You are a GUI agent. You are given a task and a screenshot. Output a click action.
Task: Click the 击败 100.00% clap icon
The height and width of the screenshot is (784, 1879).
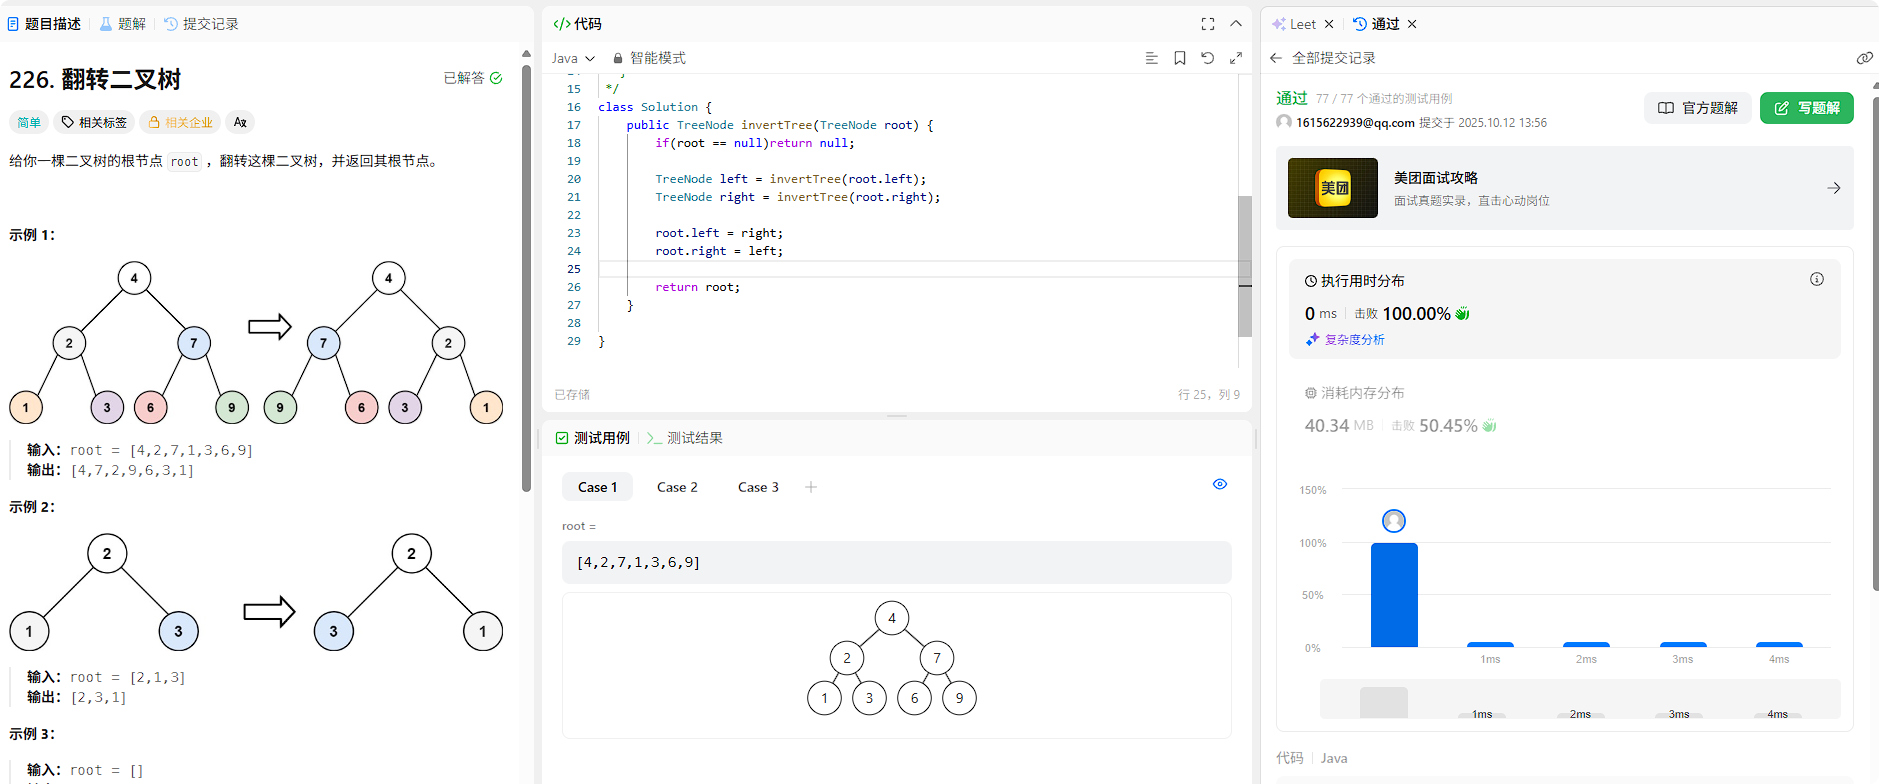1462,313
